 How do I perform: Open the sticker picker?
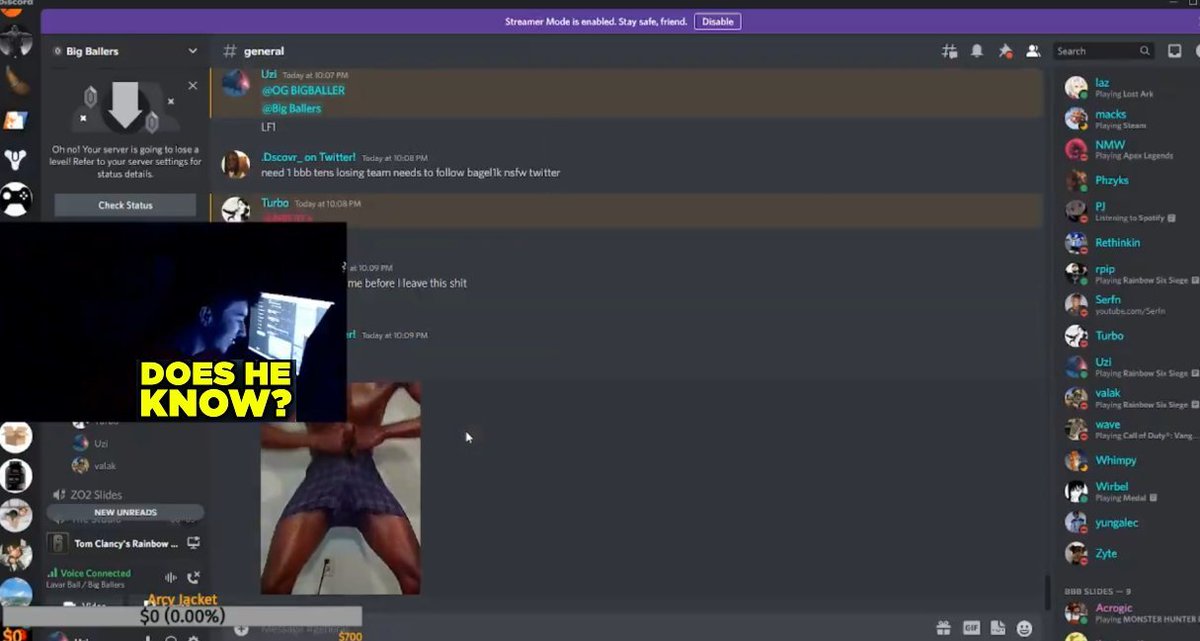click(997, 628)
